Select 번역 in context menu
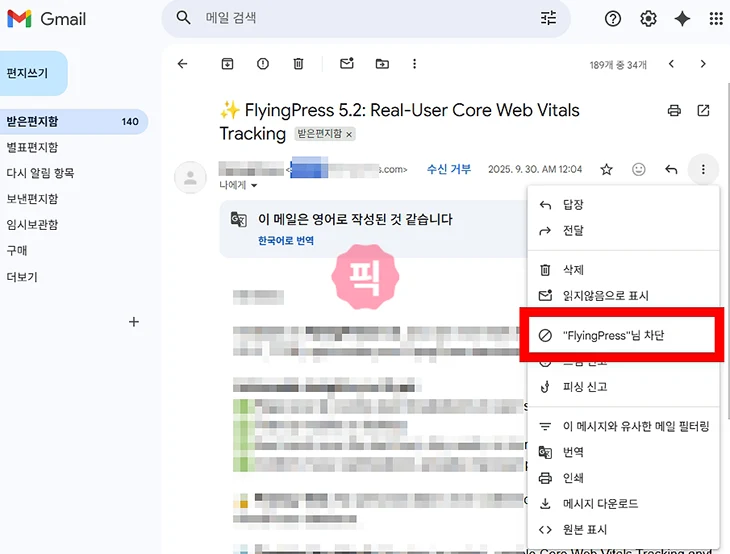Screen dimensions: 730x554 [x=623, y=452]
